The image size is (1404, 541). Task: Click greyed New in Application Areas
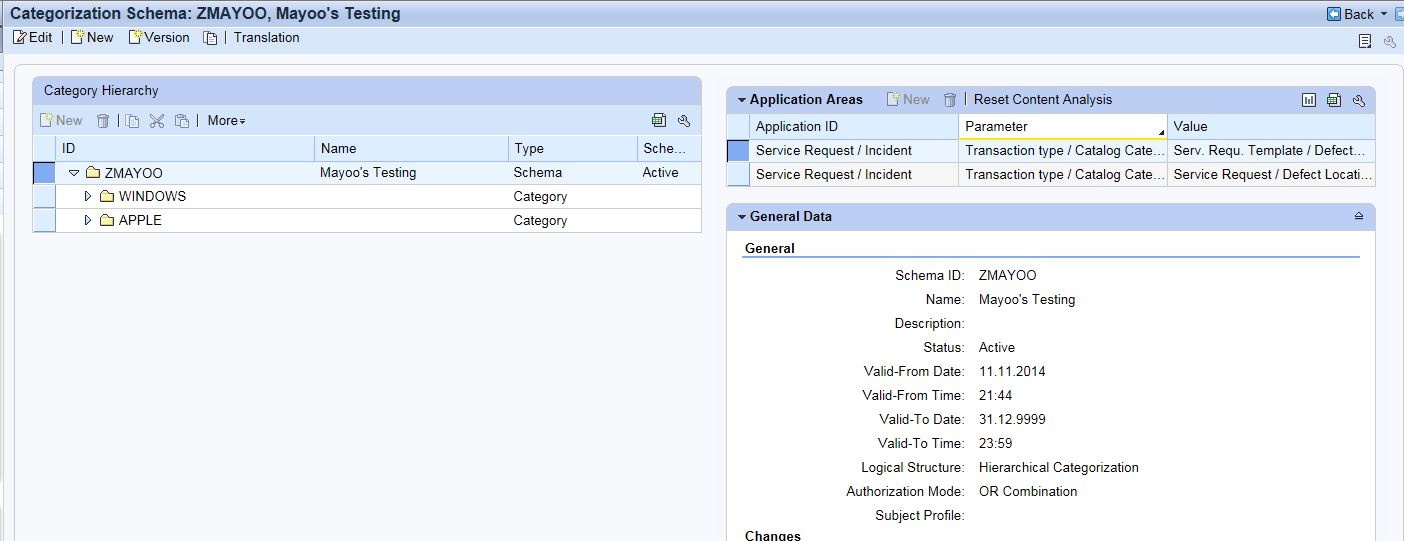[x=908, y=99]
